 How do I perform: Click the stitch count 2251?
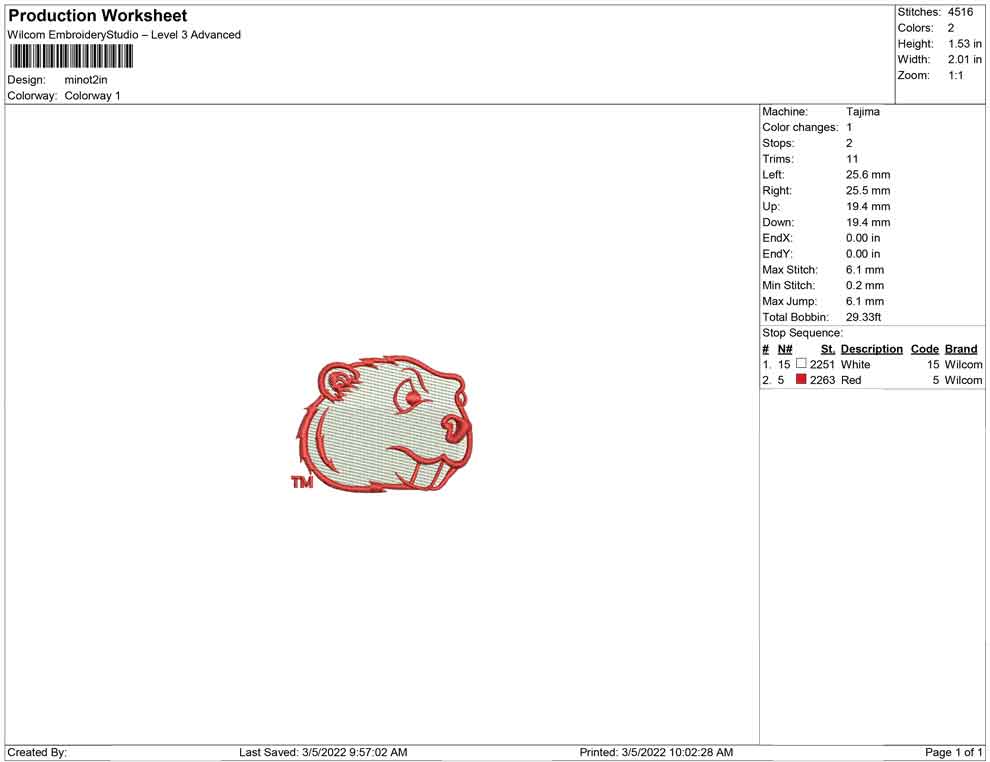coord(822,364)
